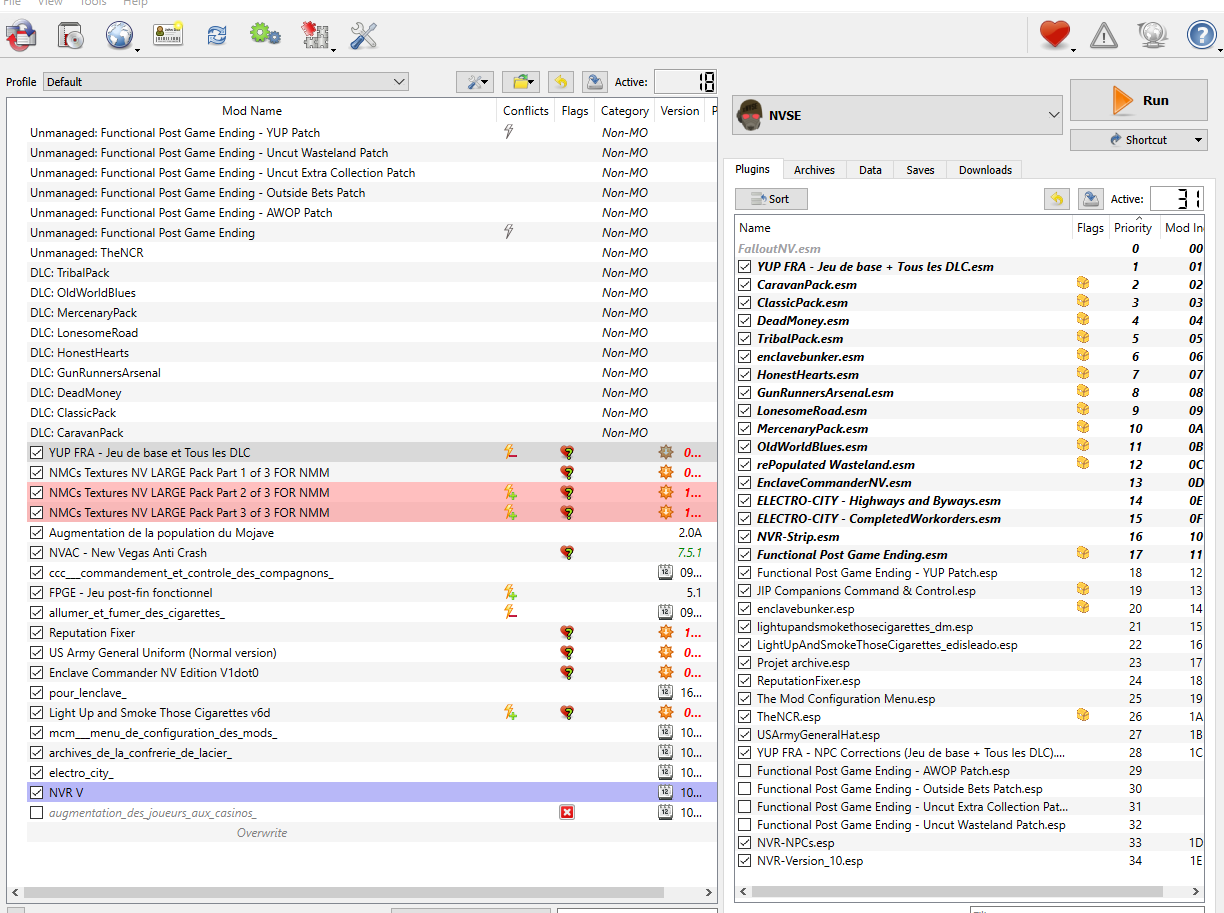Screen dimensions: 1224x913
Task: Uncheck the DeadMoney.esm plugin checkbox
Action: (x=745, y=320)
